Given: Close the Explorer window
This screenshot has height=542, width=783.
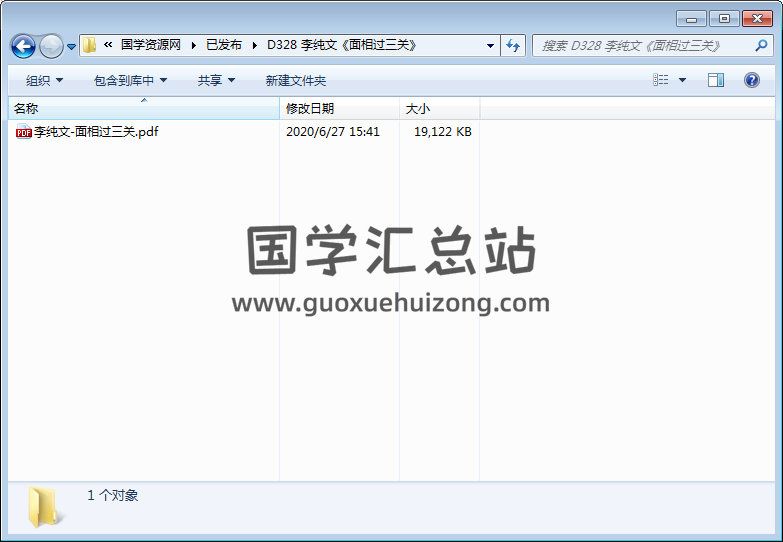Looking at the screenshot, I should tap(757, 19).
